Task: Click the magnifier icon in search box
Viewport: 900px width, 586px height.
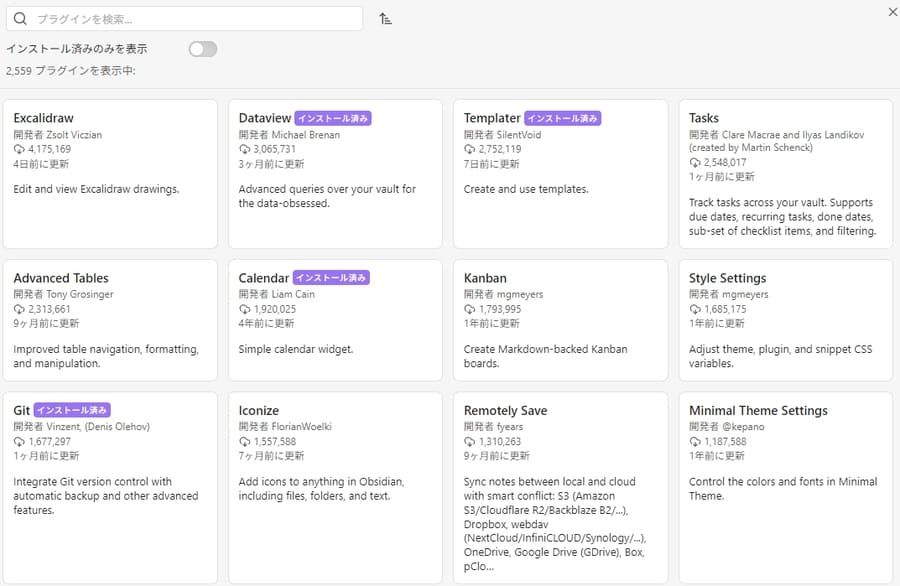Action: coord(20,18)
